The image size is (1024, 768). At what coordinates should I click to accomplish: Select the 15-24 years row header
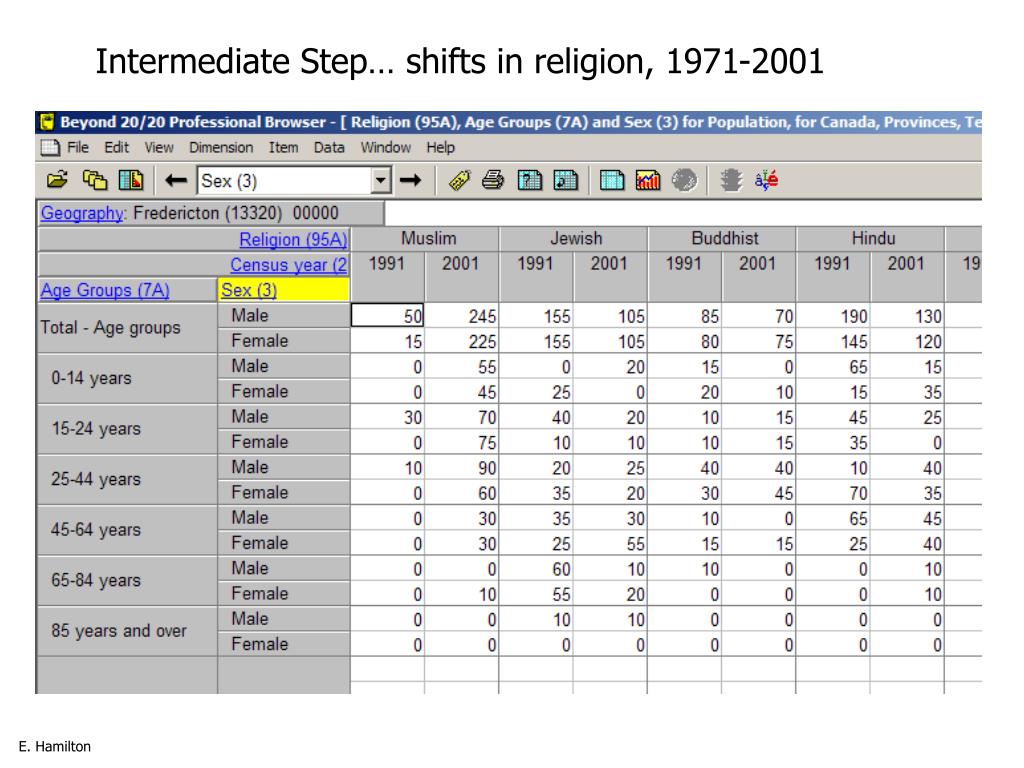tap(127, 429)
